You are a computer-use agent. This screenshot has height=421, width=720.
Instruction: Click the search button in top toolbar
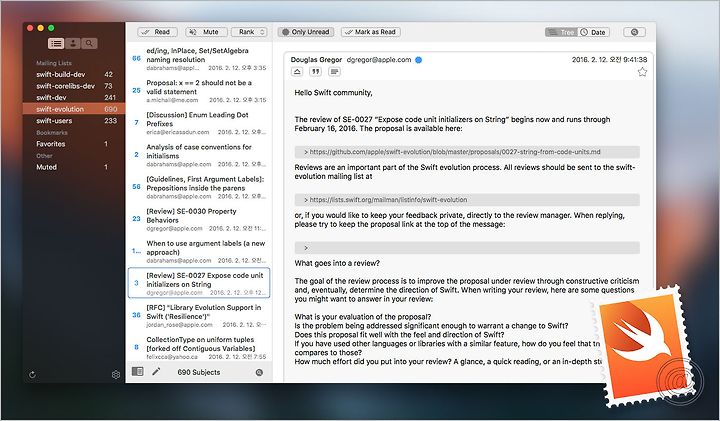pos(634,32)
